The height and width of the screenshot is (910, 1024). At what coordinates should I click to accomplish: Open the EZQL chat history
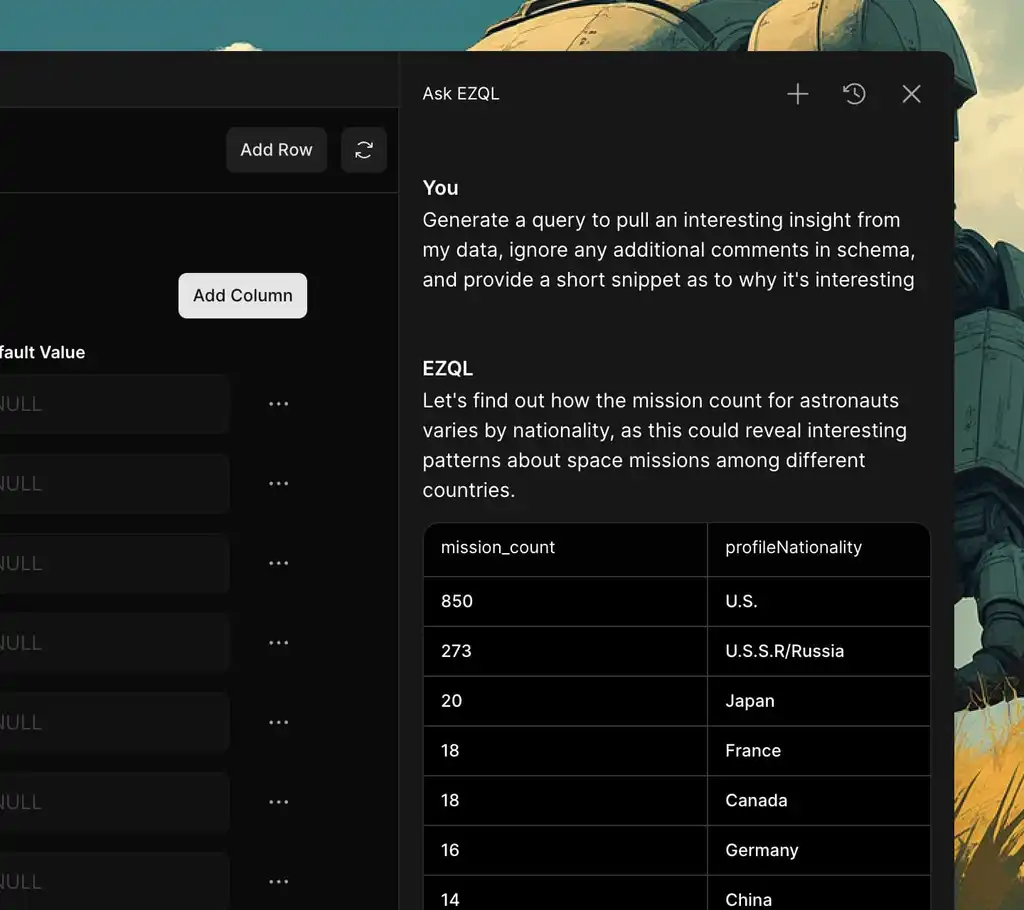pos(854,94)
